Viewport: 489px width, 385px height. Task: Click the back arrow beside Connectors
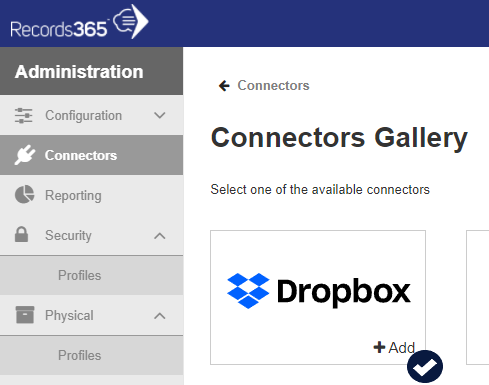click(x=224, y=86)
